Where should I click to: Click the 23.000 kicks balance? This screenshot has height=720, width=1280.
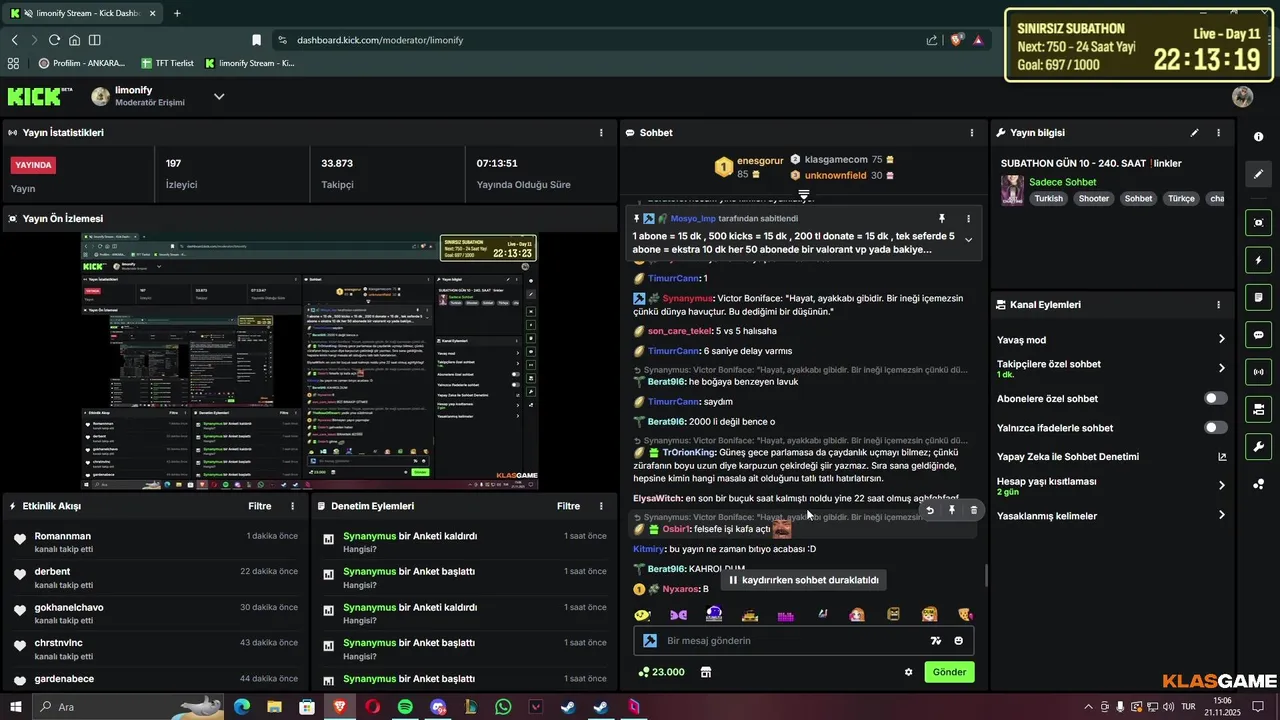pyautogui.click(x=661, y=672)
